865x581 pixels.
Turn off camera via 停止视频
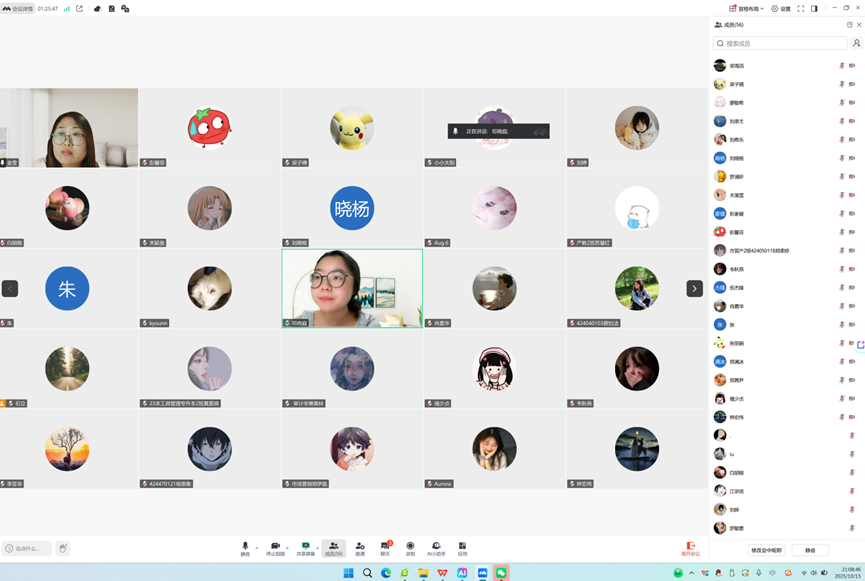[x=275, y=548]
